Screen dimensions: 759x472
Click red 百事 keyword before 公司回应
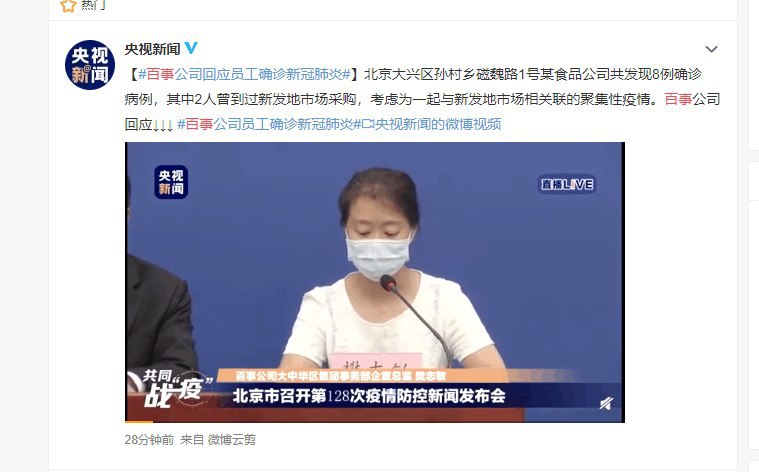click(x=678, y=99)
